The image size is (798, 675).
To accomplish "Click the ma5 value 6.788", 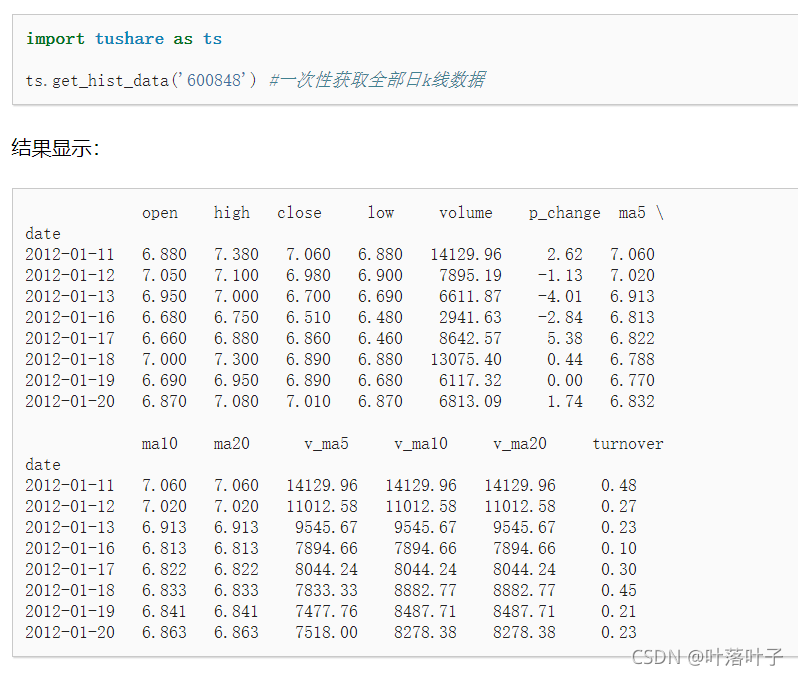I will point(632,359).
